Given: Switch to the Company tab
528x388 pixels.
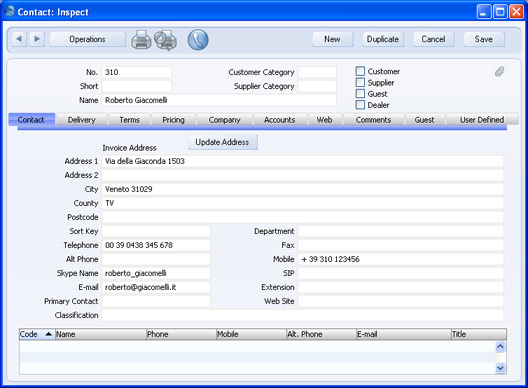Looking at the screenshot, I should pyautogui.click(x=225, y=120).
